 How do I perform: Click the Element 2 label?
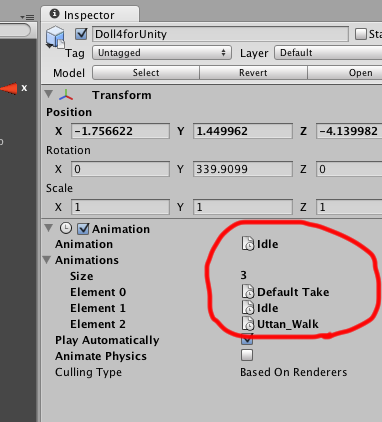pyautogui.click(x=98, y=324)
